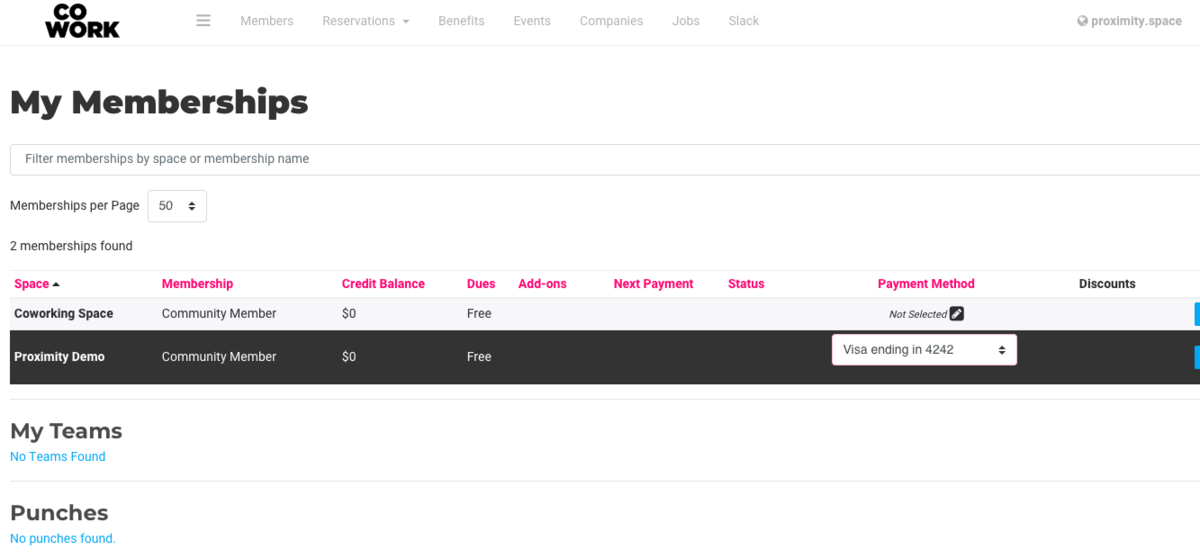
Task: Open the Memberships per Page dropdown
Action: 177,206
